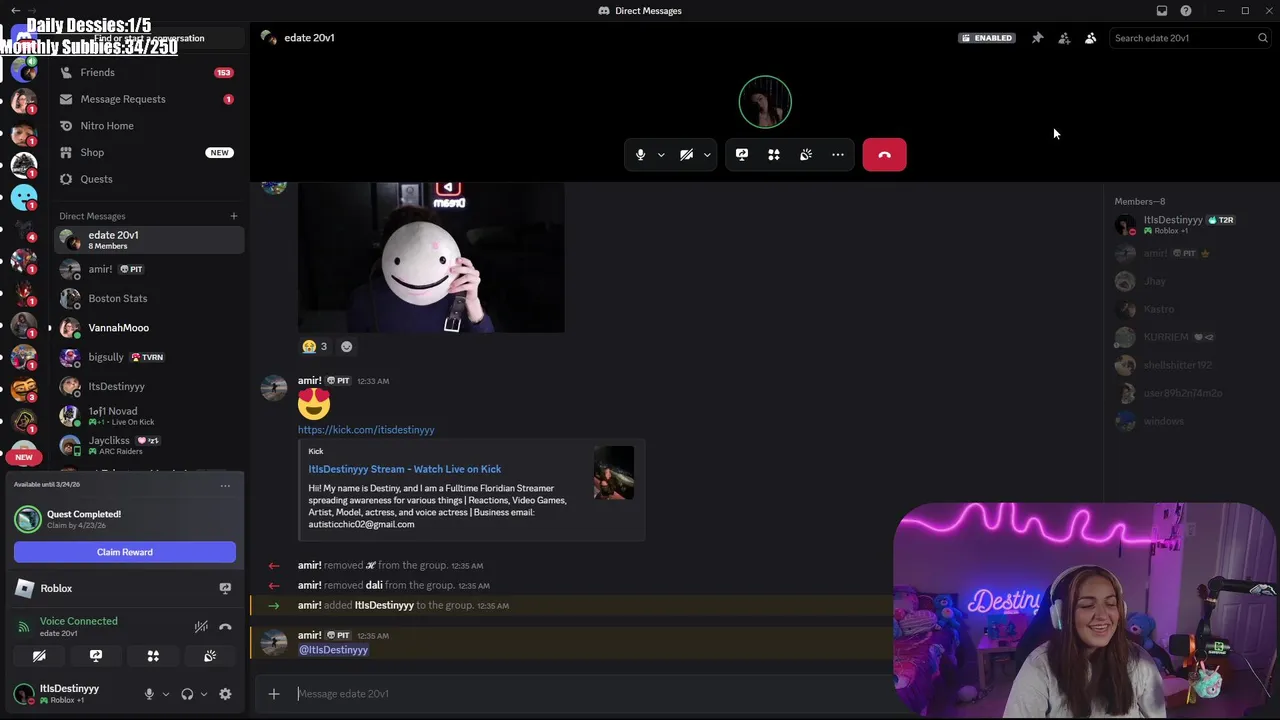Image resolution: width=1280 pixels, height=720 pixels.
Task: Select shellshitter192 in the Members list
Action: (x=1190, y=365)
